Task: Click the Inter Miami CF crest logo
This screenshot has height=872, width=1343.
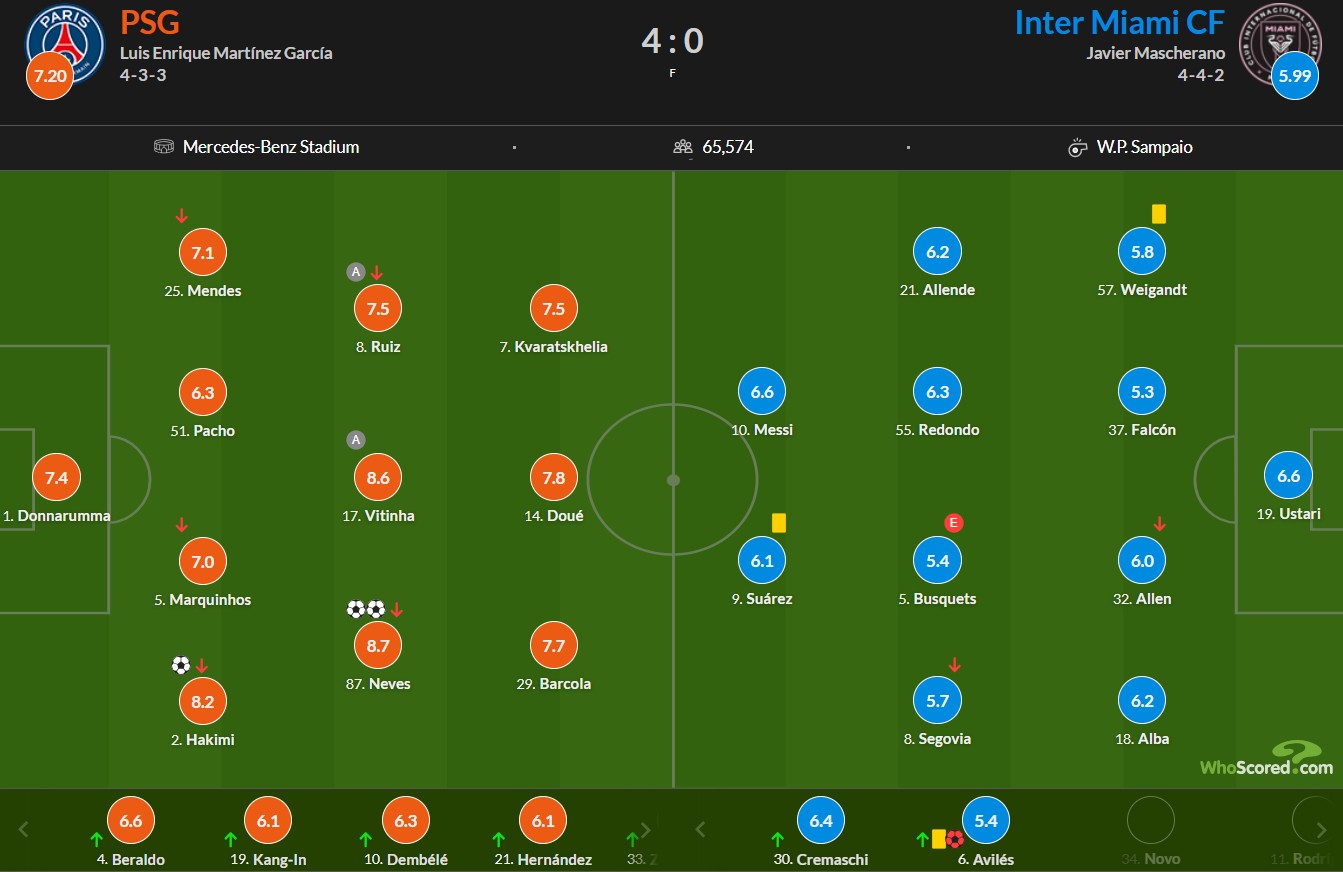Action: click(x=1278, y=44)
